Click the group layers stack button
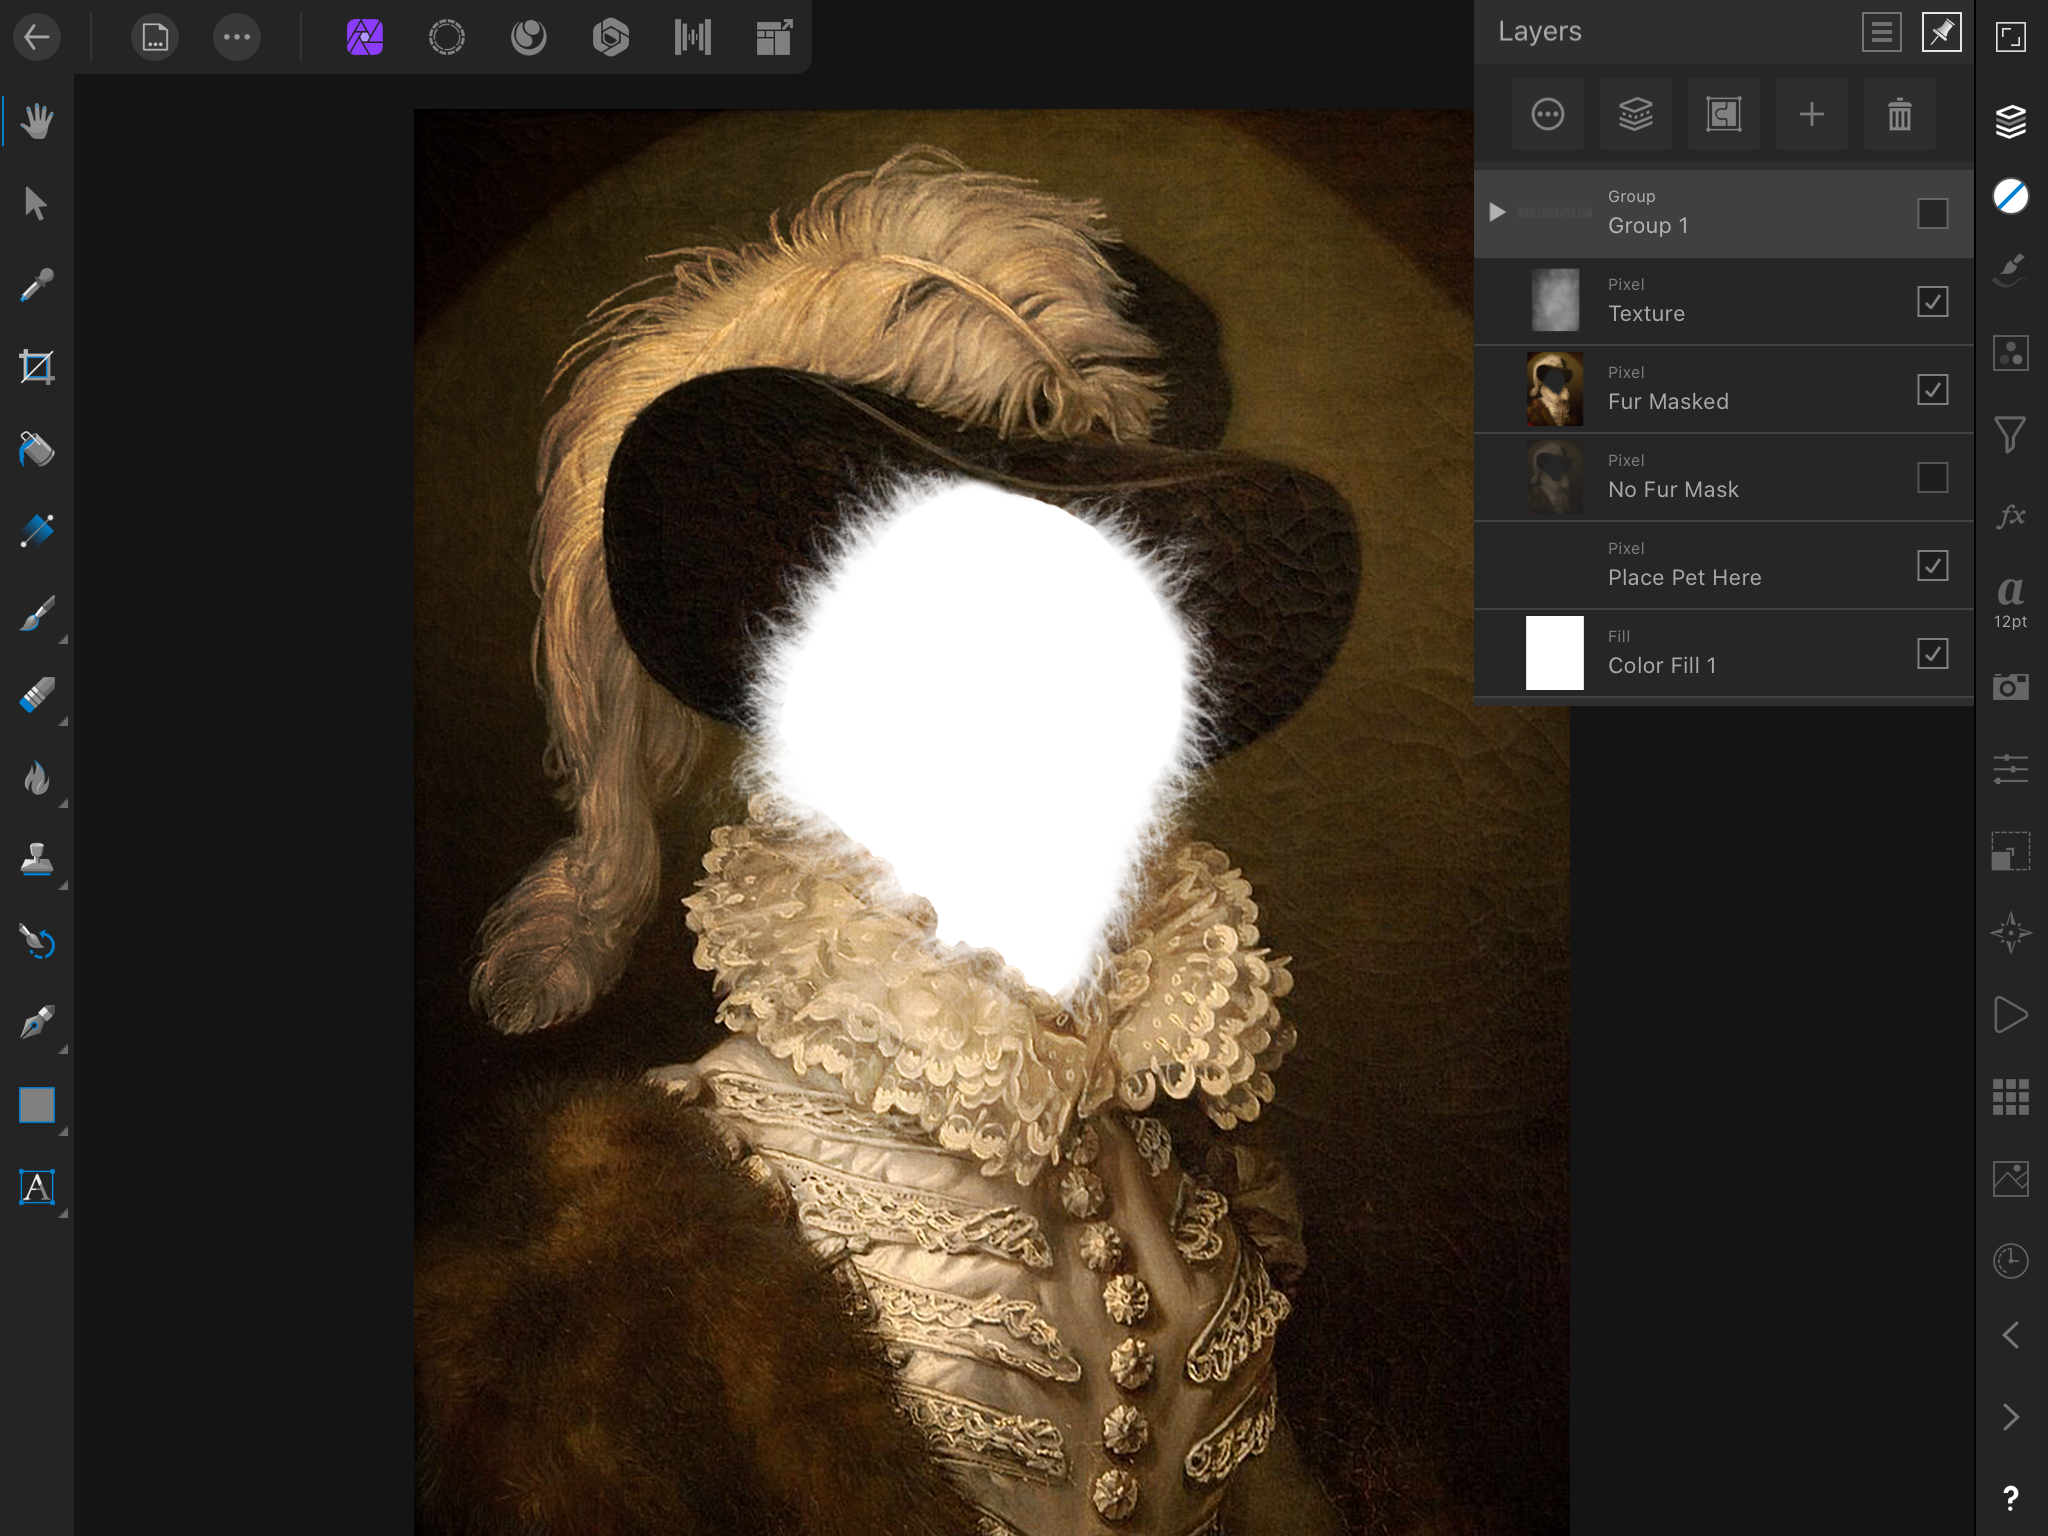 (x=1636, y=114)
